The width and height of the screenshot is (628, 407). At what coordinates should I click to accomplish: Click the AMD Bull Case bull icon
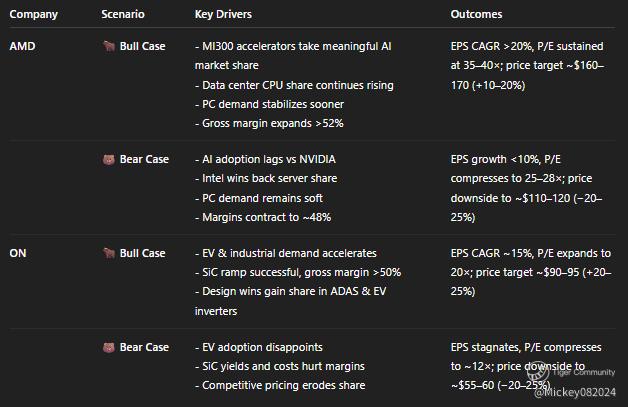pos(108,46)
